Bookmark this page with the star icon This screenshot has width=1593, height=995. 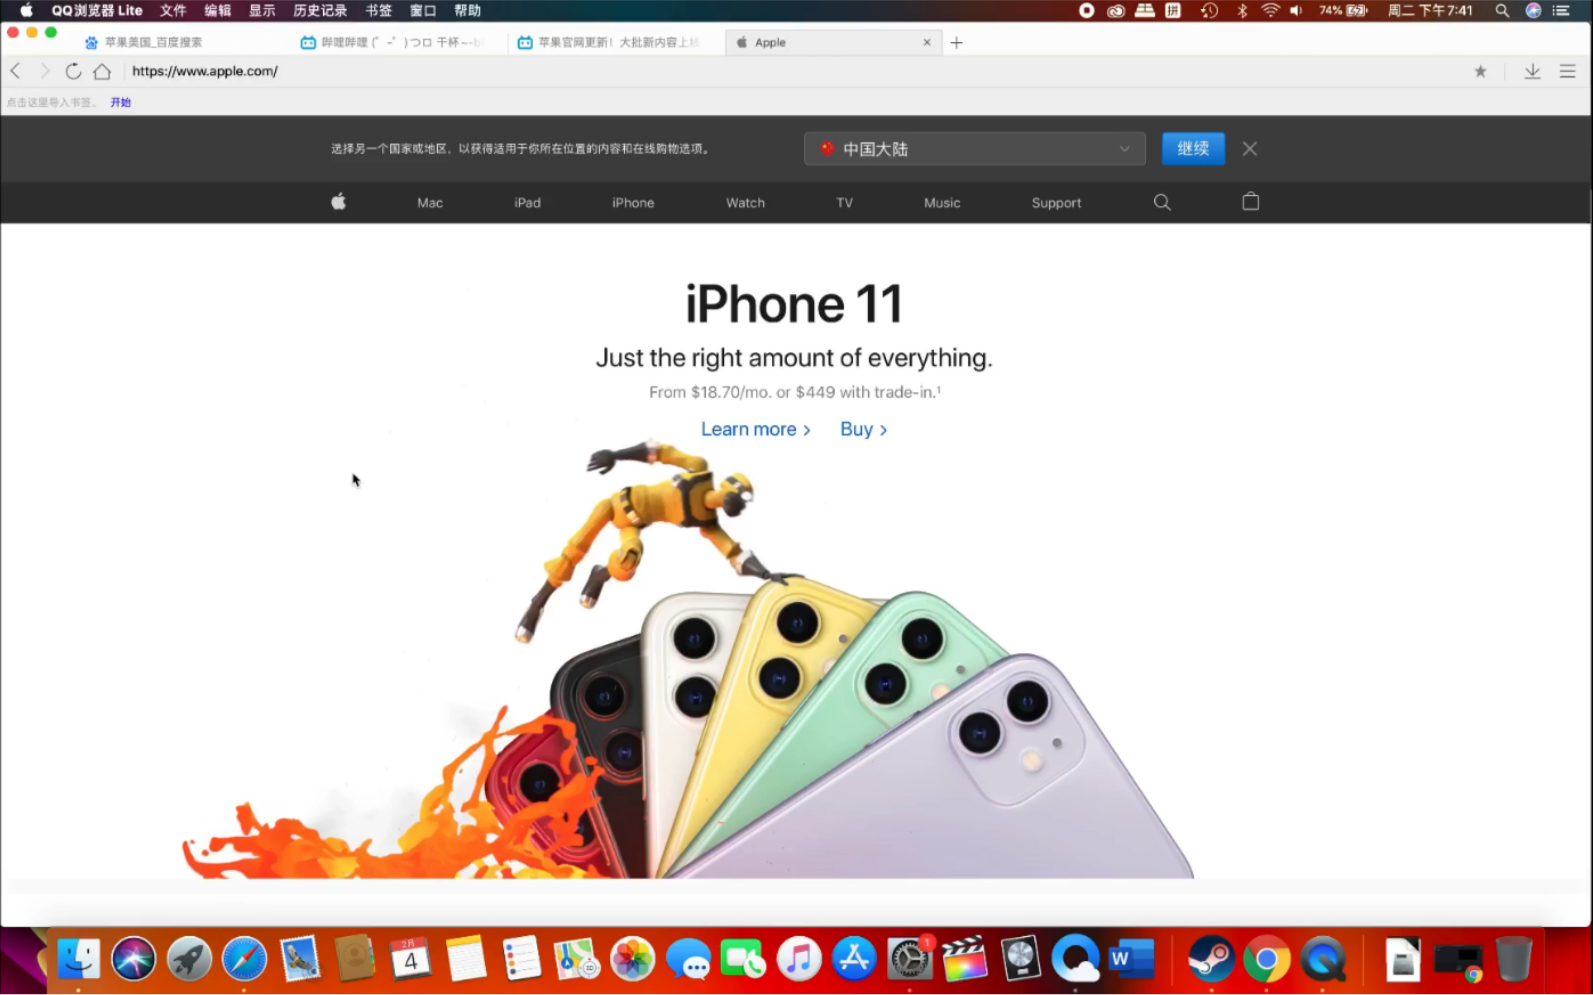(1480, 71)
